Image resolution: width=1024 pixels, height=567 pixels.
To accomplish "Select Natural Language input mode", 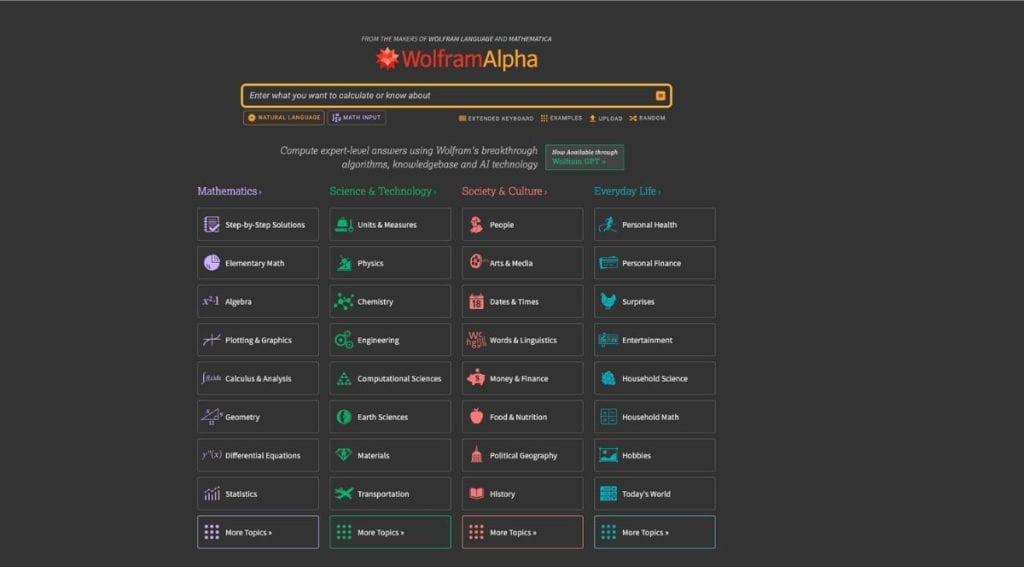I will 284,118.
